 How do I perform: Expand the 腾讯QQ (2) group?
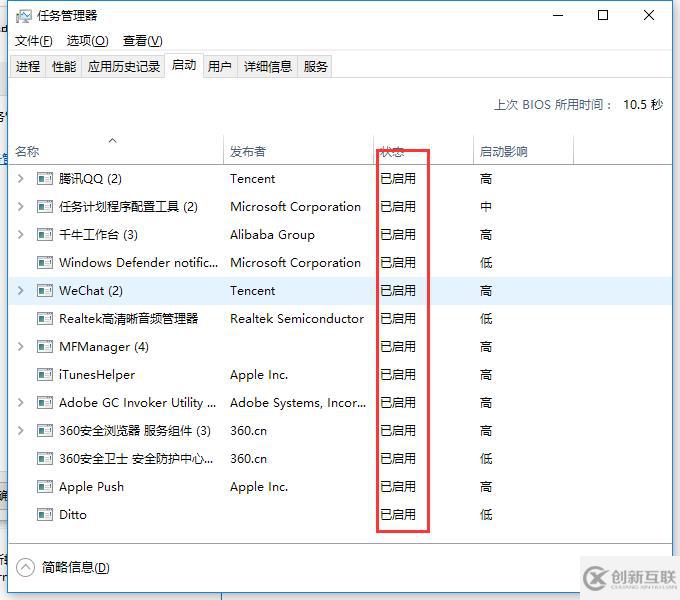[x=21, y=179]
